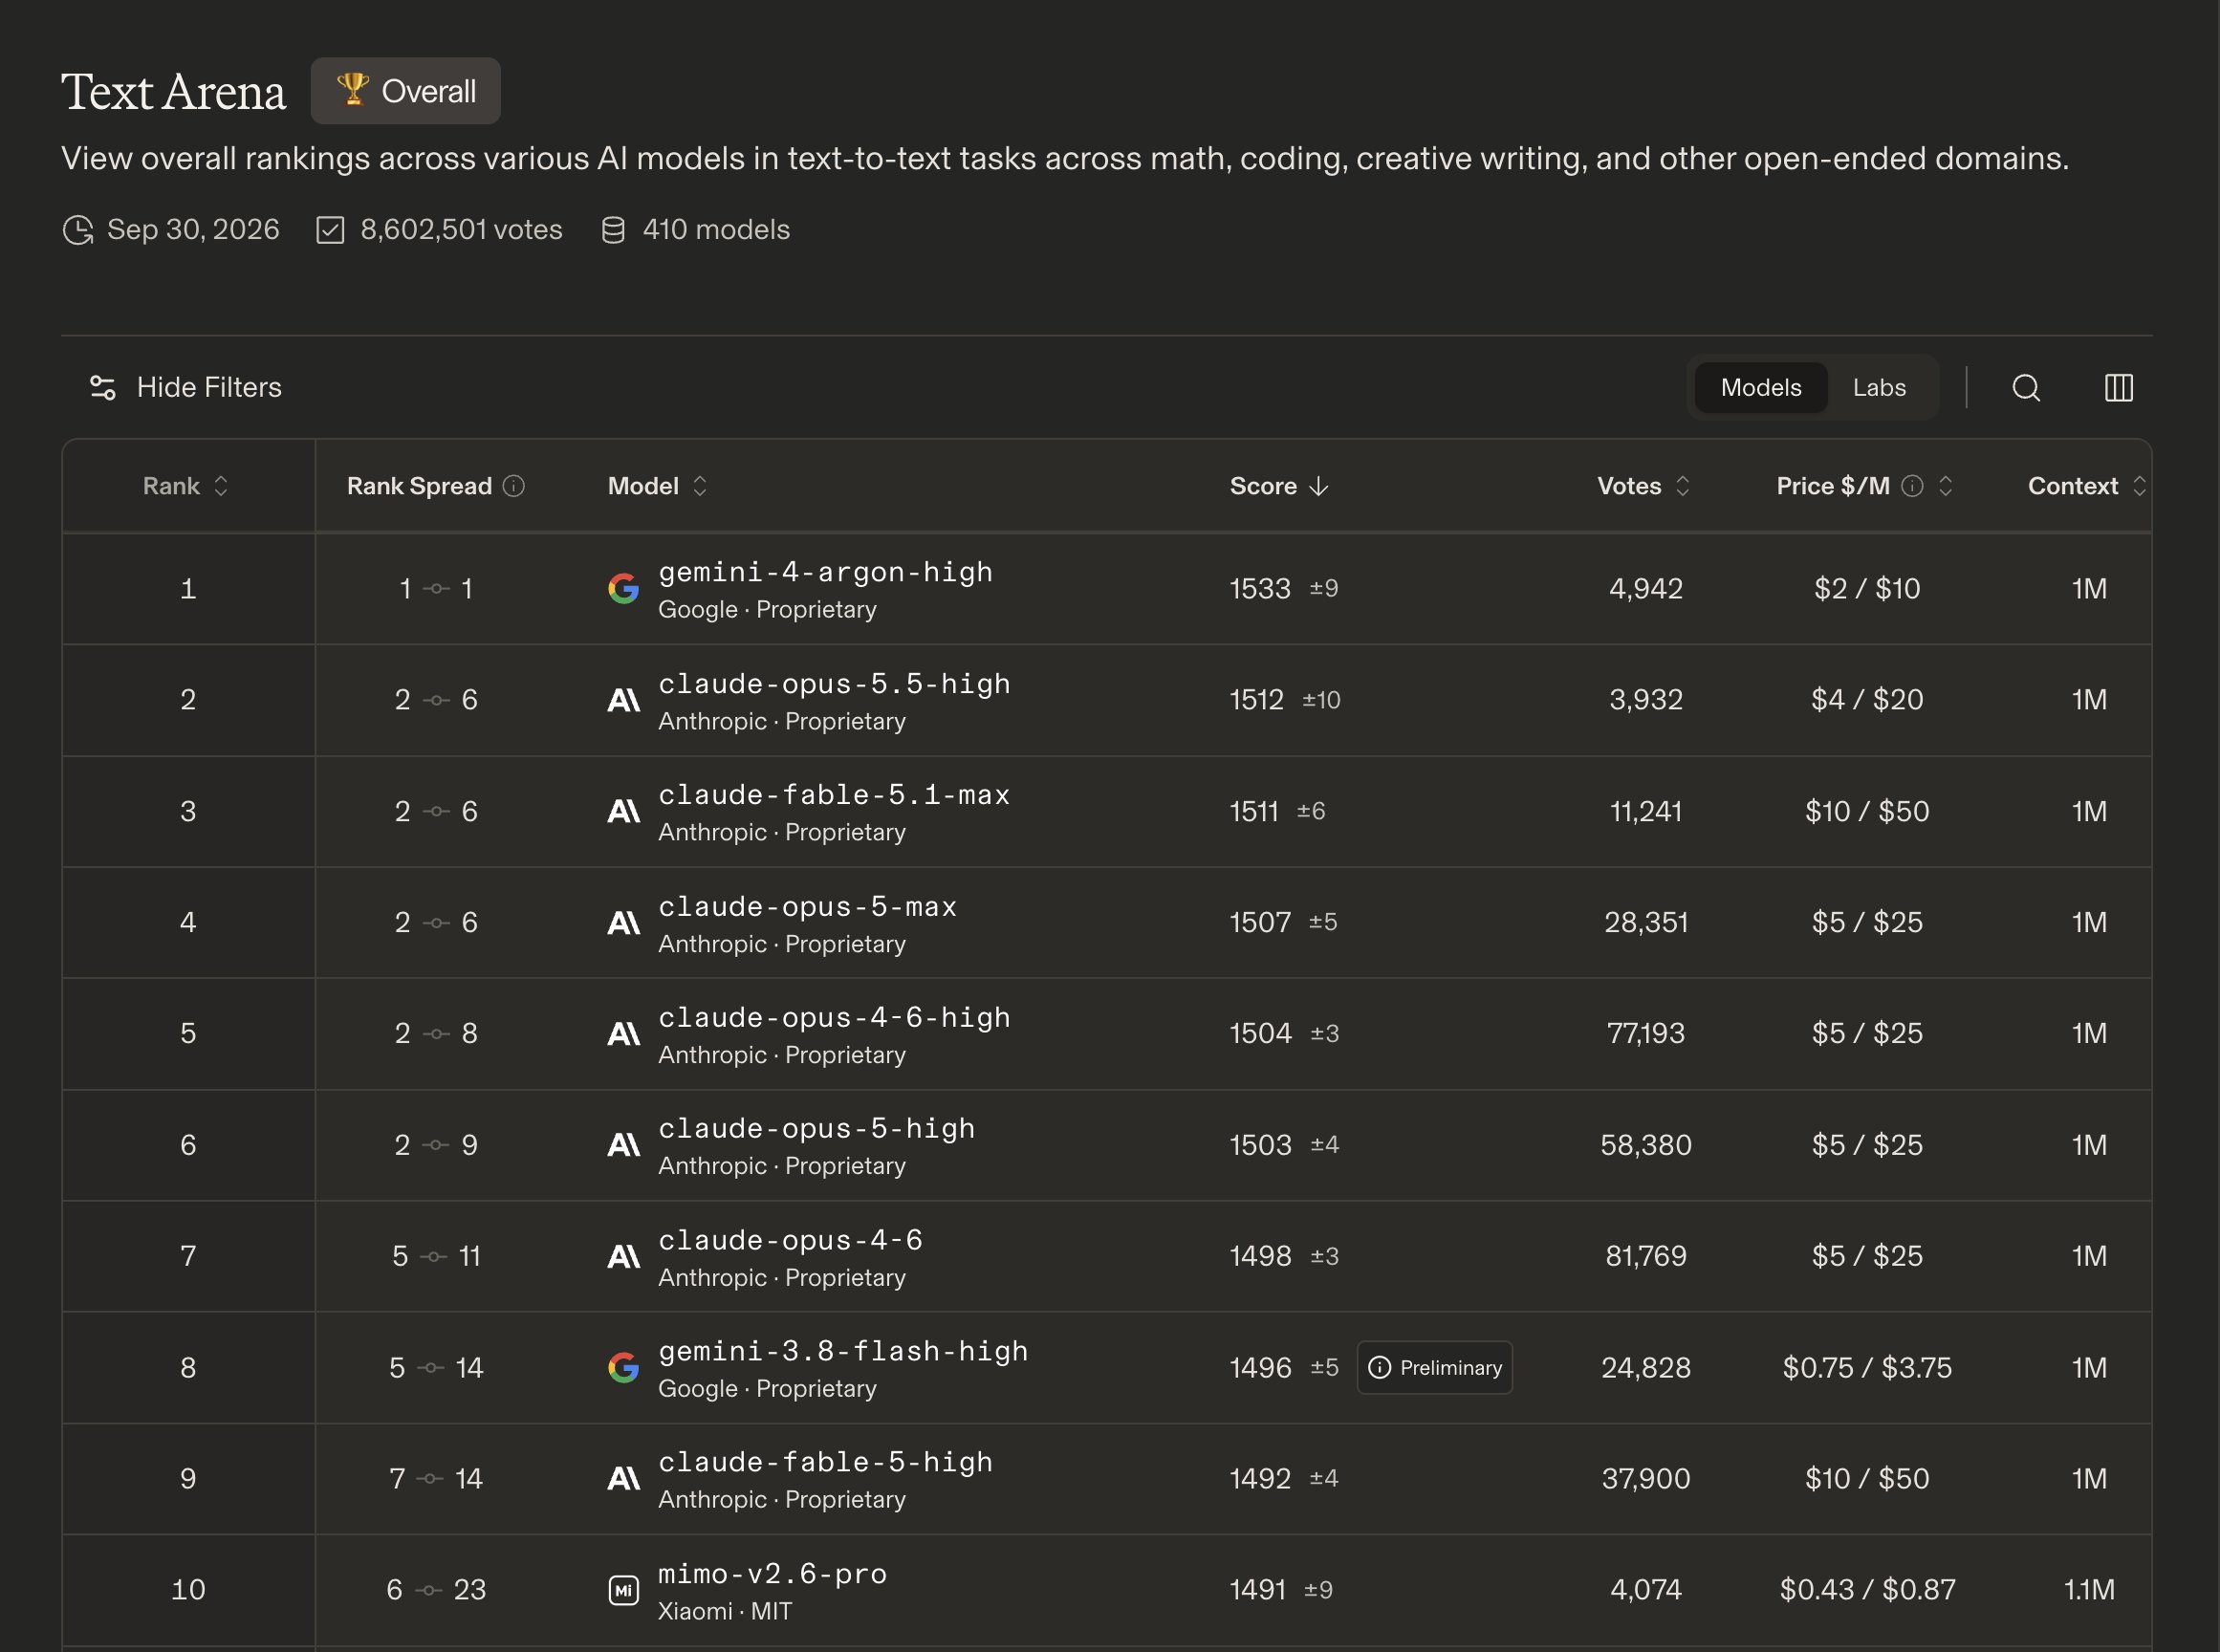Sort table by the Context column
The height and width of the screenshot is (1652, 2220).
pos(2086,486)
